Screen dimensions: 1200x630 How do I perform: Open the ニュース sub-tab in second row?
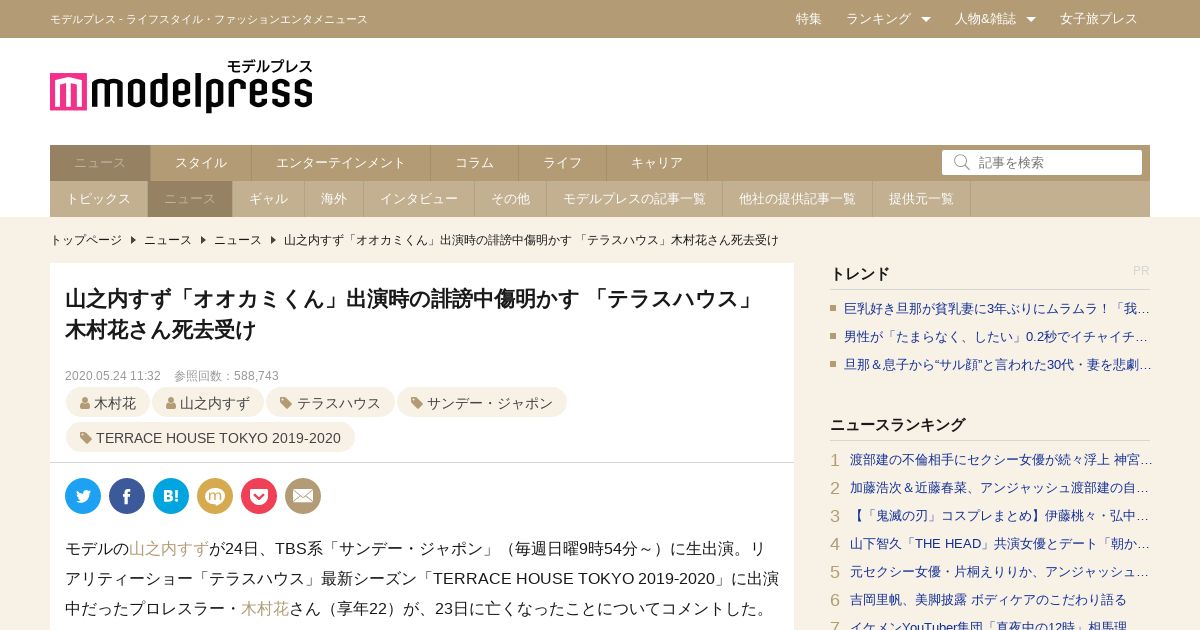point(190,199)
